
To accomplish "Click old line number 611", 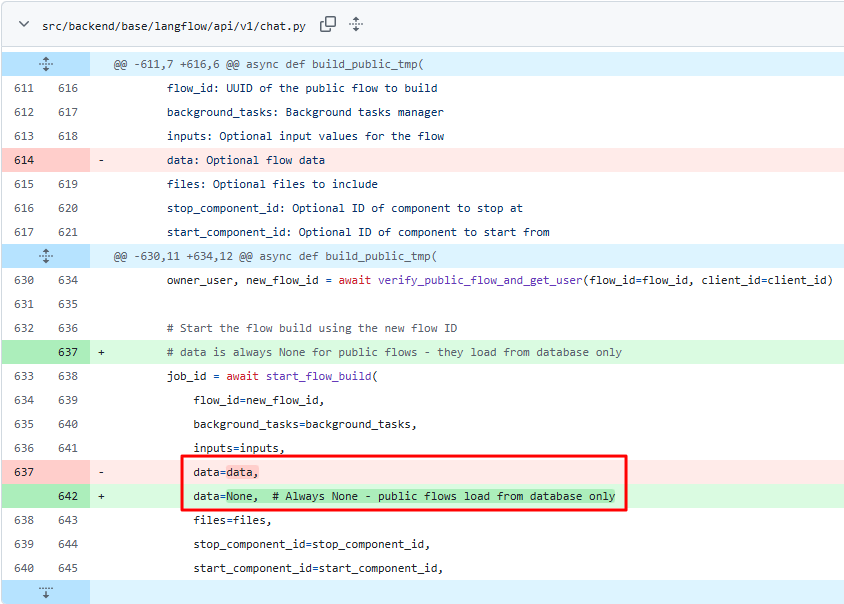I will pos(24,88).
